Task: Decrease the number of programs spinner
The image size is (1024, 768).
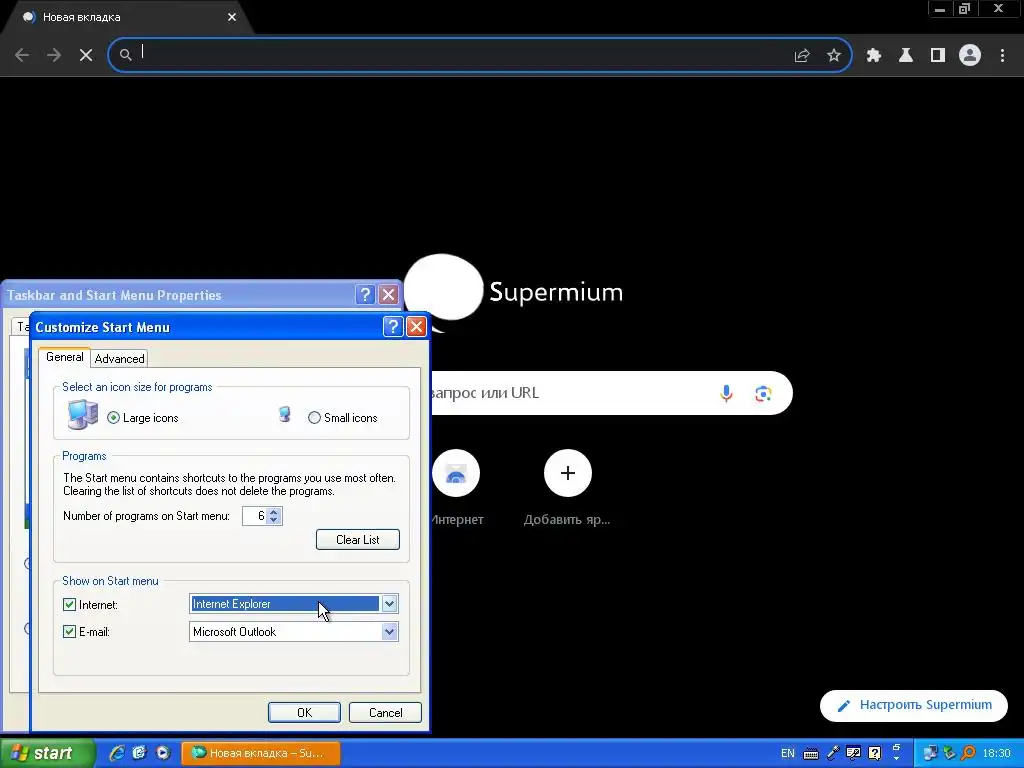Action: [274, 520]
